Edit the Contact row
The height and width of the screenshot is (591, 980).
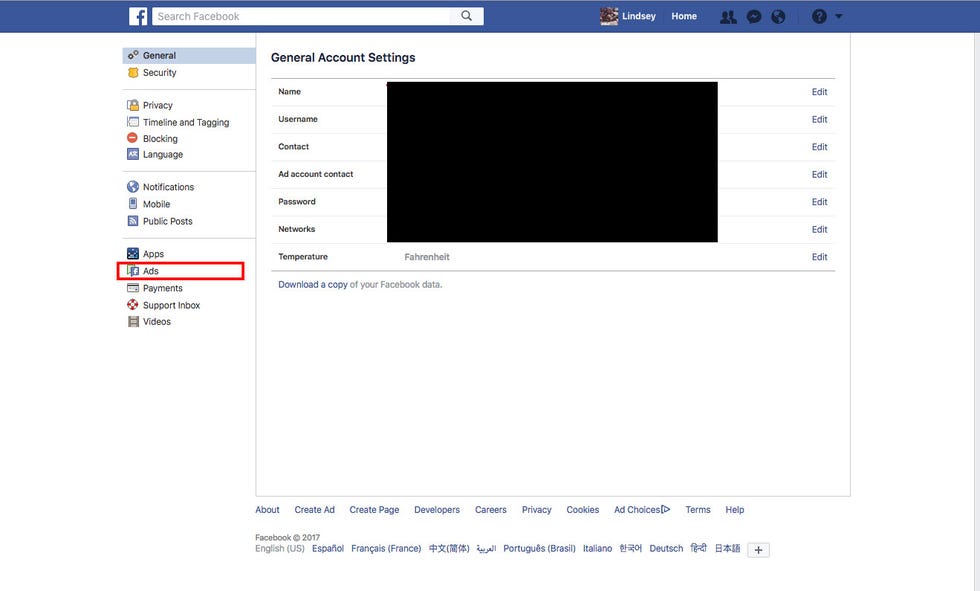[x=819, y=147]
